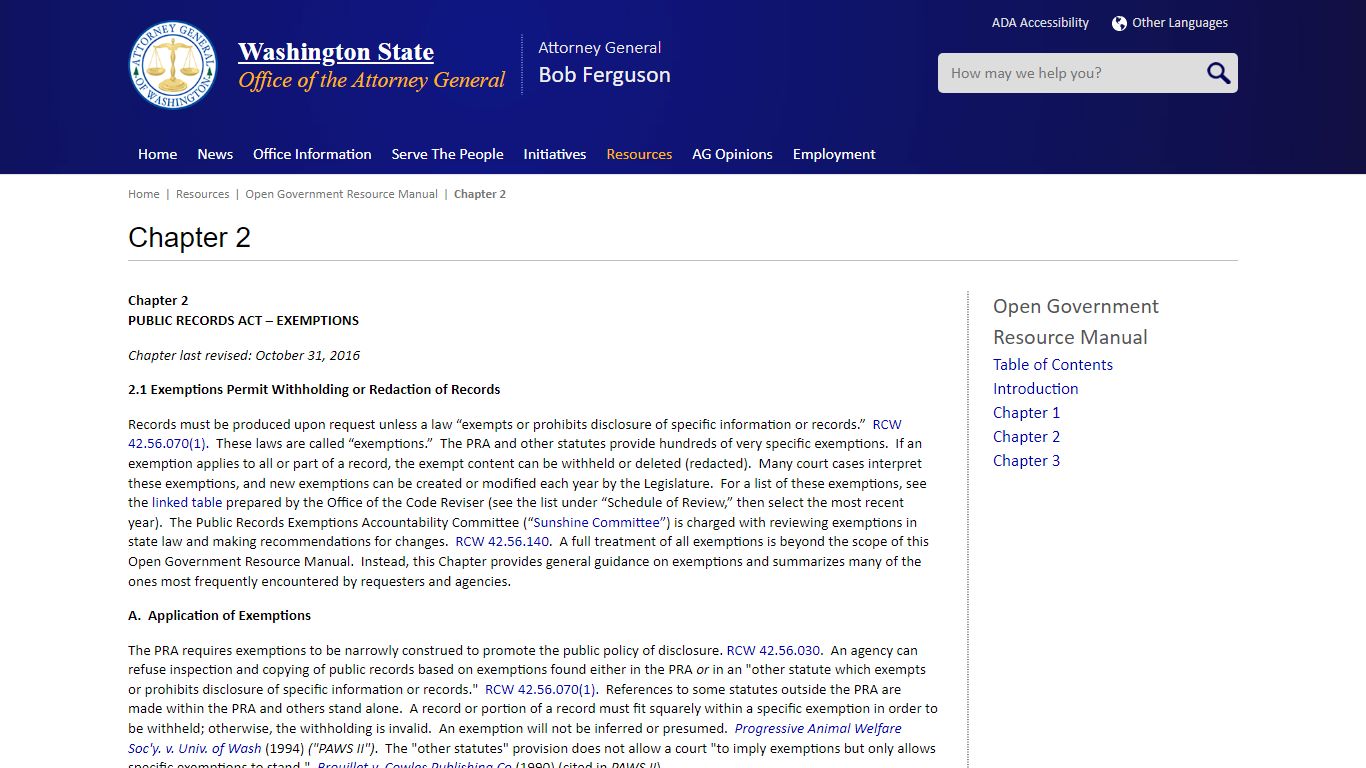This screenshot has height=768, width=1366.
Task: Click the Attorney General seal logo
Action: click(x=174, y=65)
